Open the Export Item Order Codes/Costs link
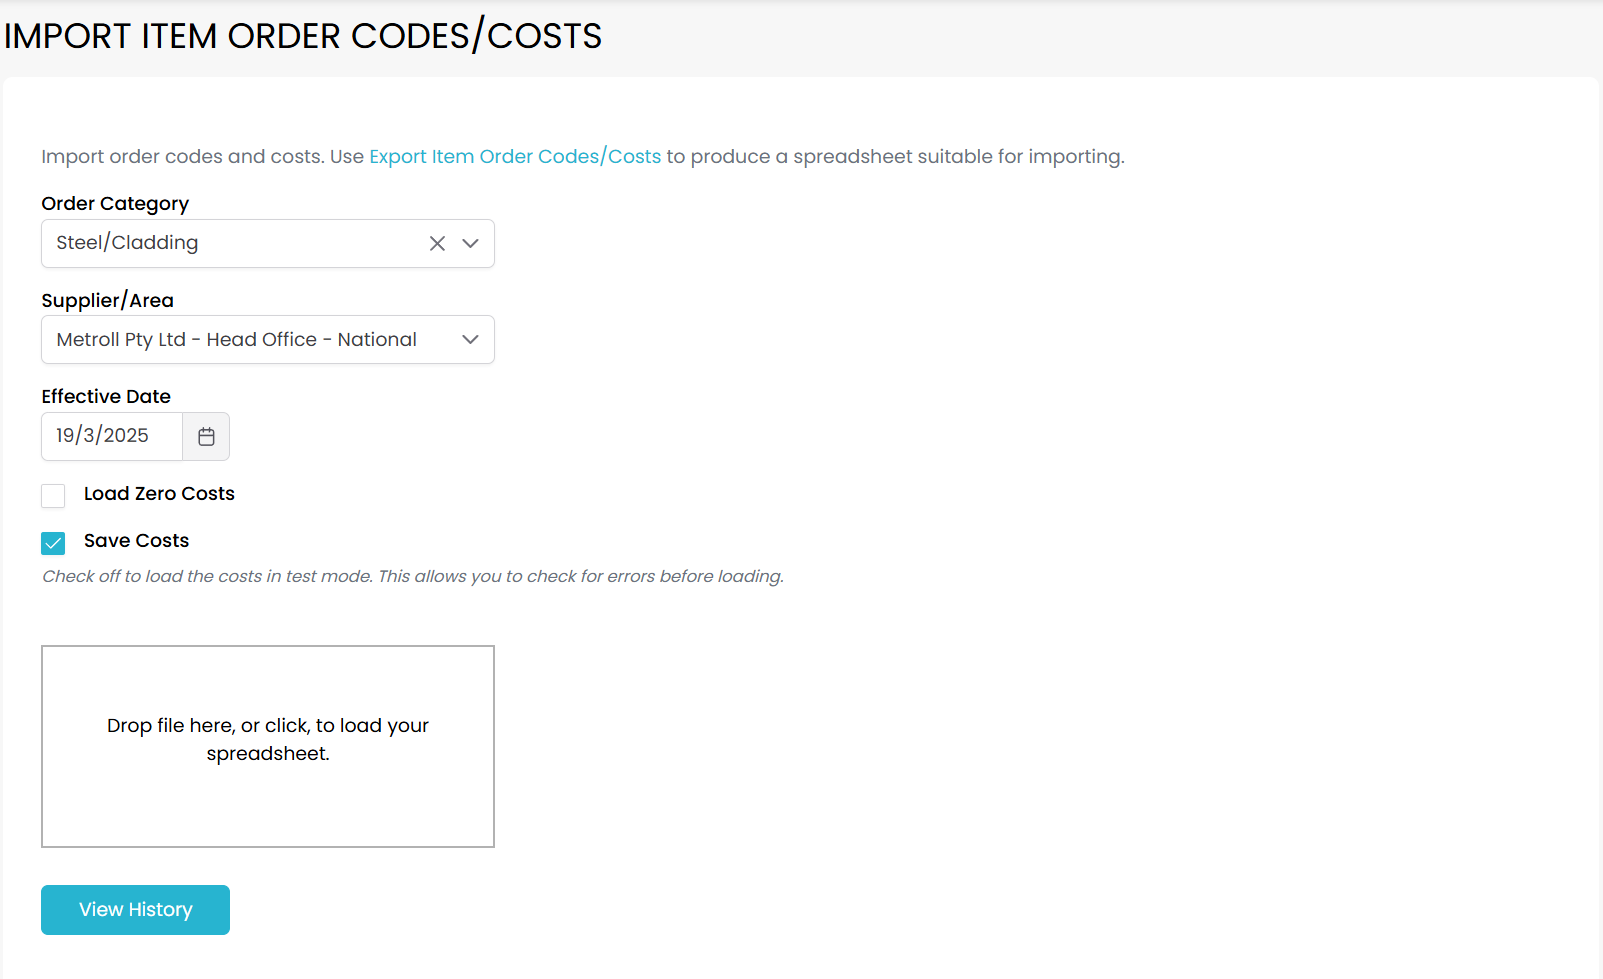The image size is (1603, 979). (515, 157)
